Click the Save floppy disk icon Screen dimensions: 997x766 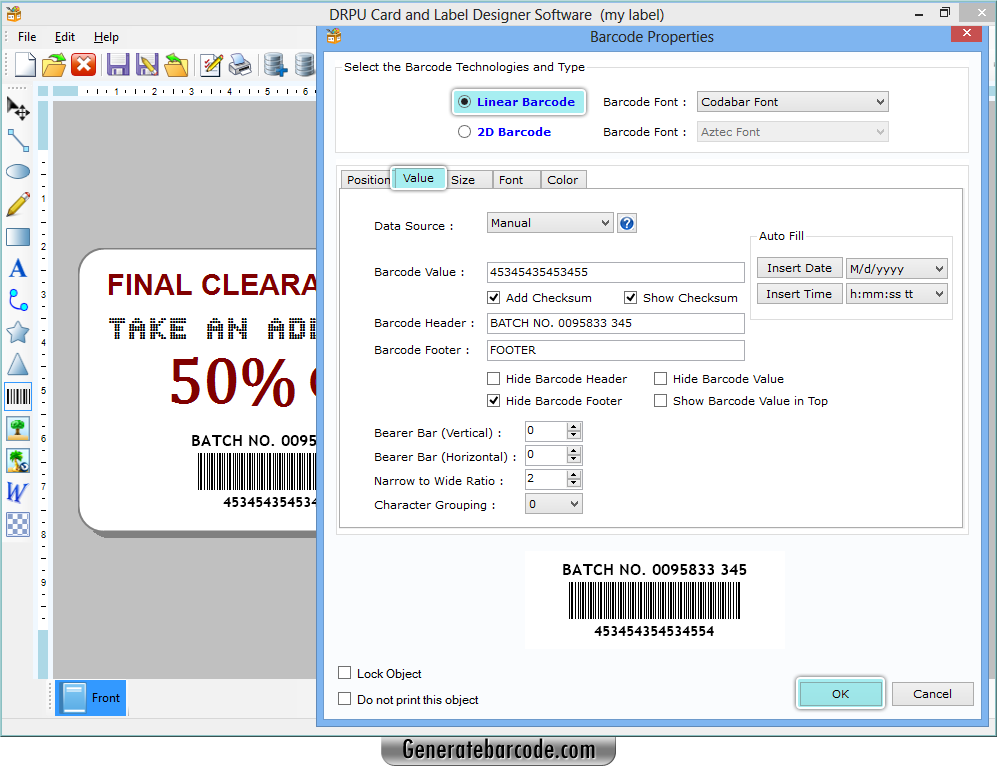tap(118, 65)
